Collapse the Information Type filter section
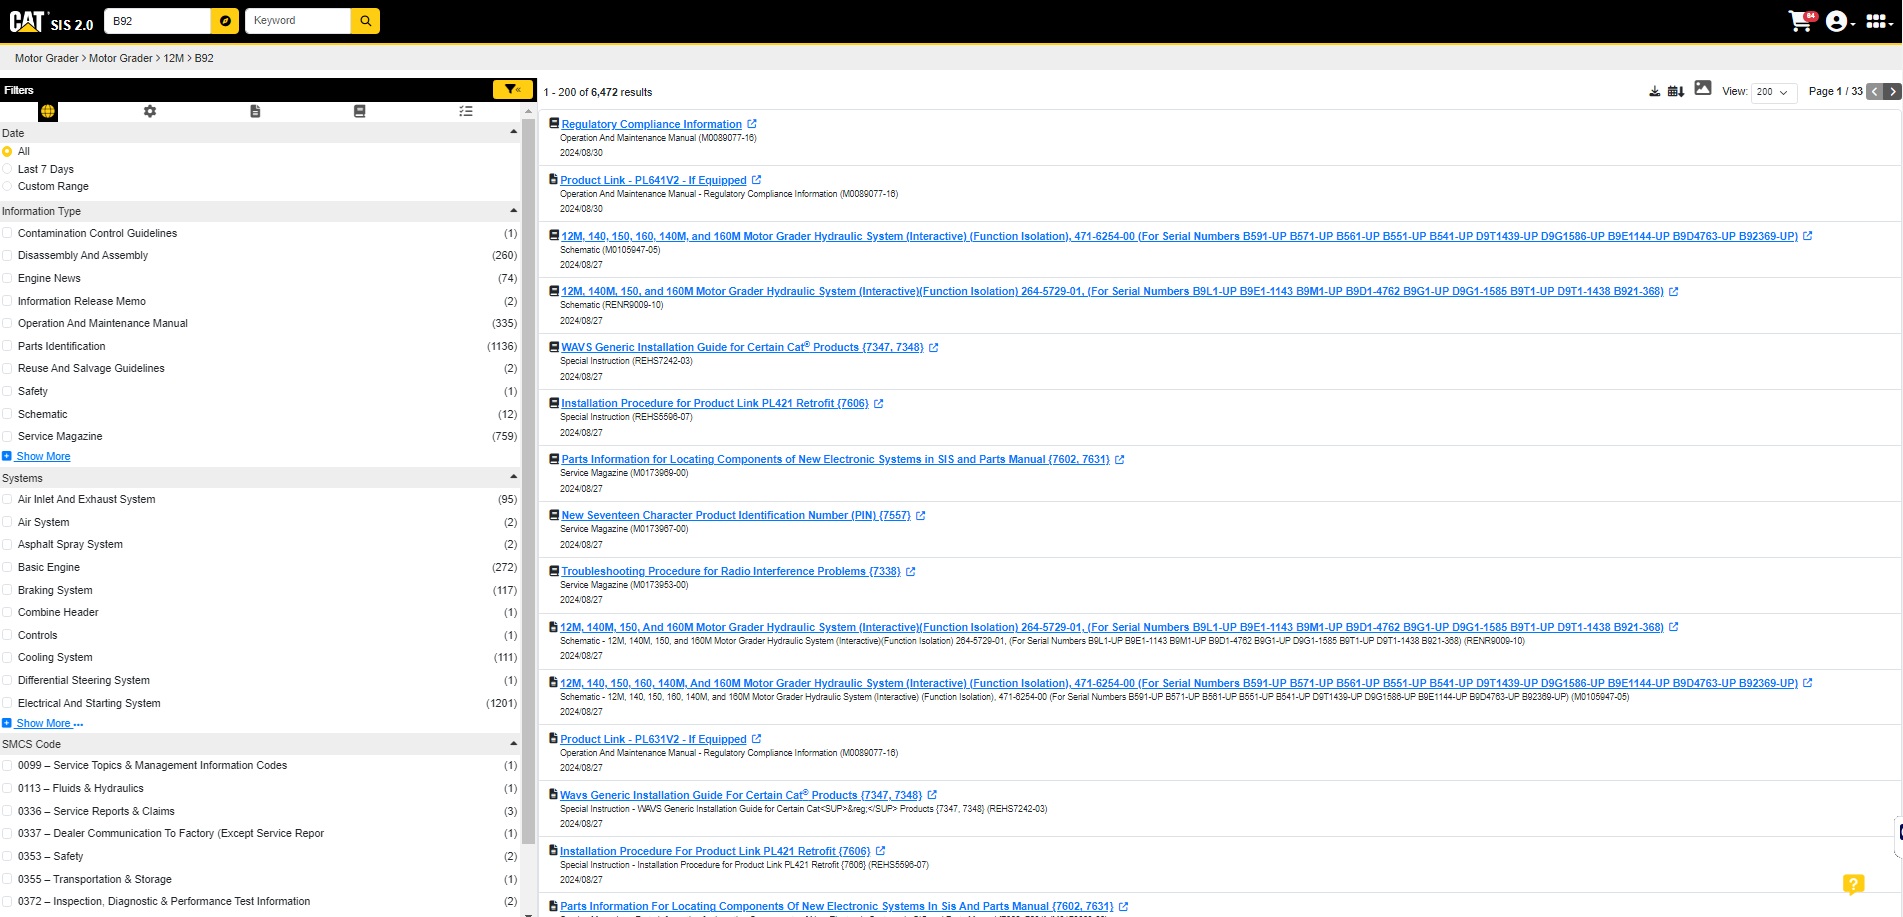 513,211
